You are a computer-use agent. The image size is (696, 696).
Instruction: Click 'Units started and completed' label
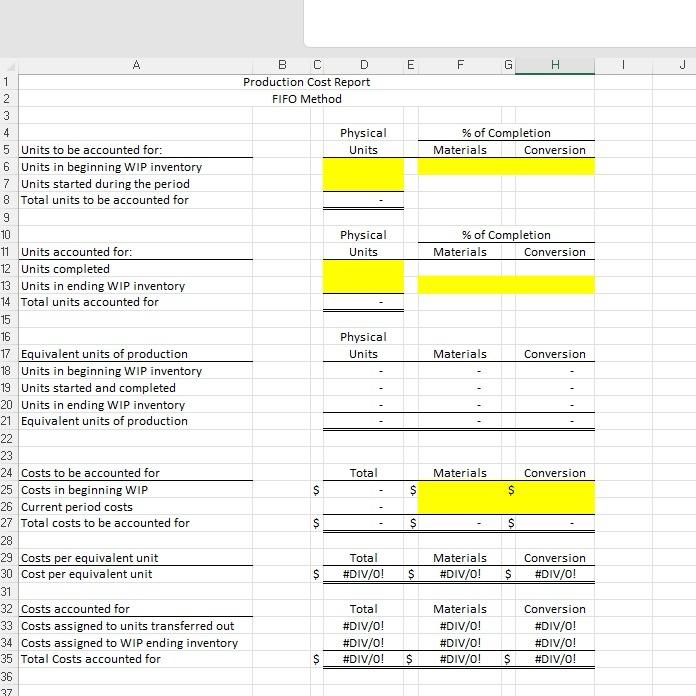(98, 388)
